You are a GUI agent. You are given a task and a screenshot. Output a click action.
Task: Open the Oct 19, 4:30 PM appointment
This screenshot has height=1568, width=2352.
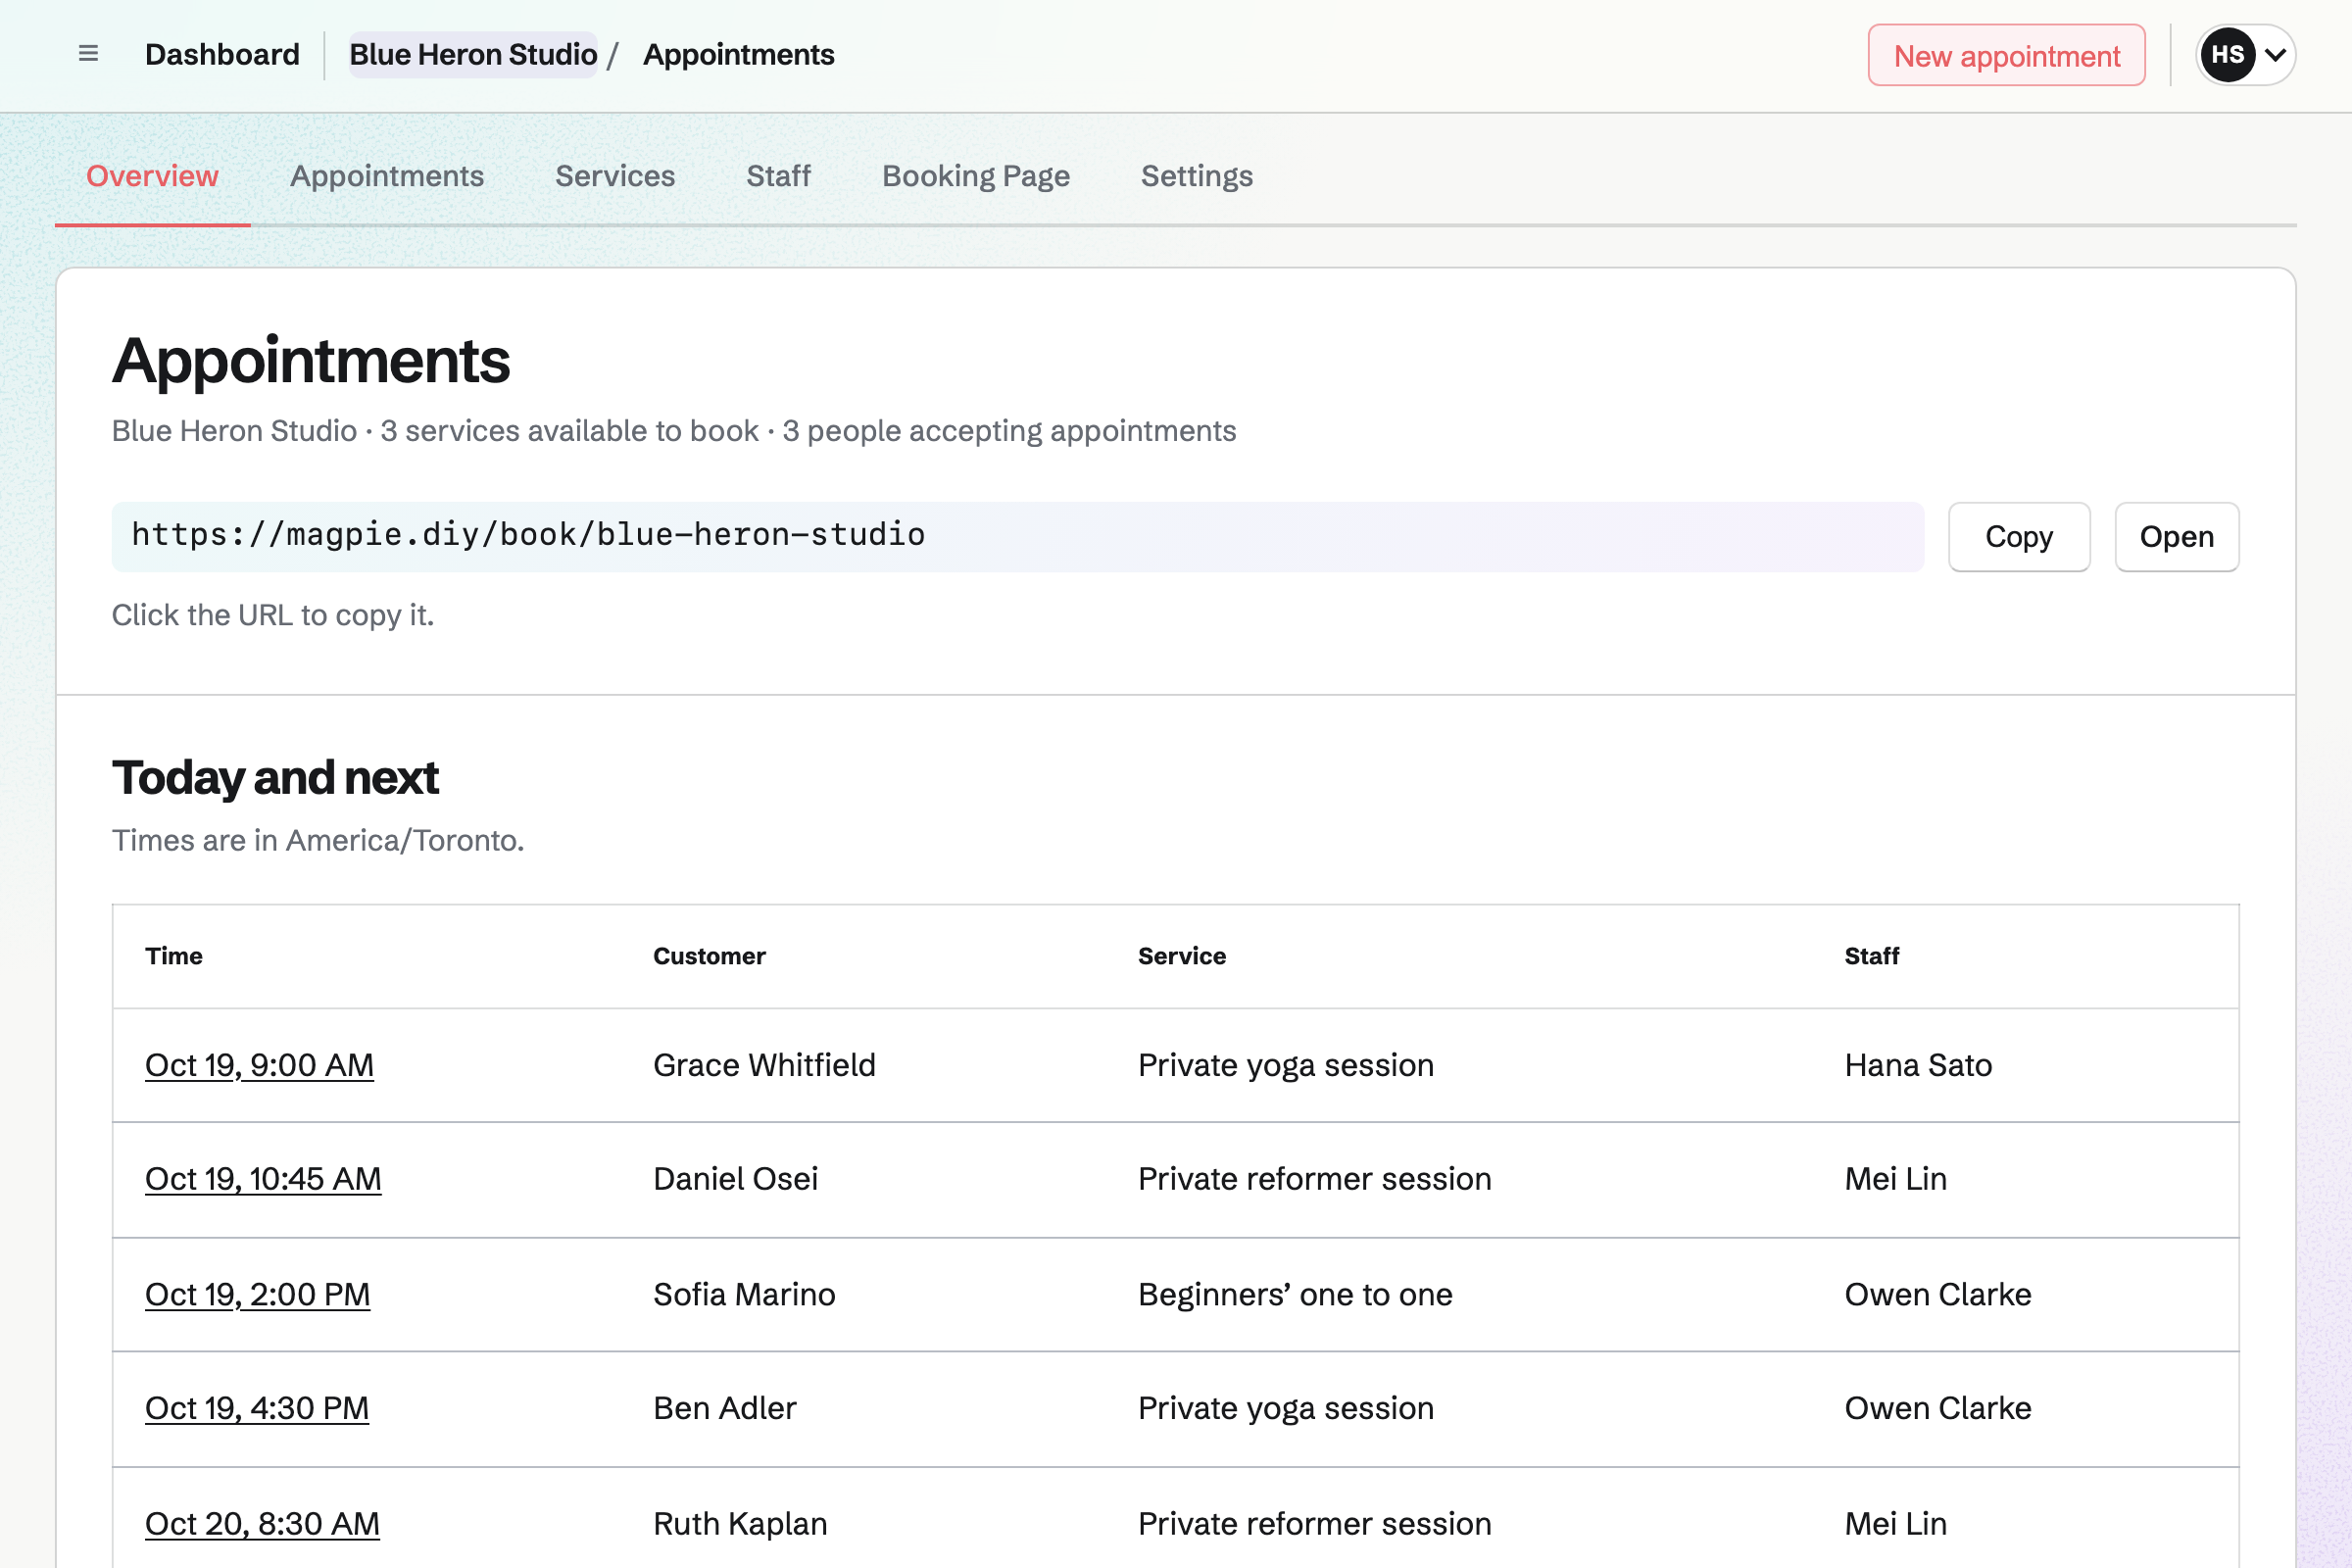(257, 1408)
